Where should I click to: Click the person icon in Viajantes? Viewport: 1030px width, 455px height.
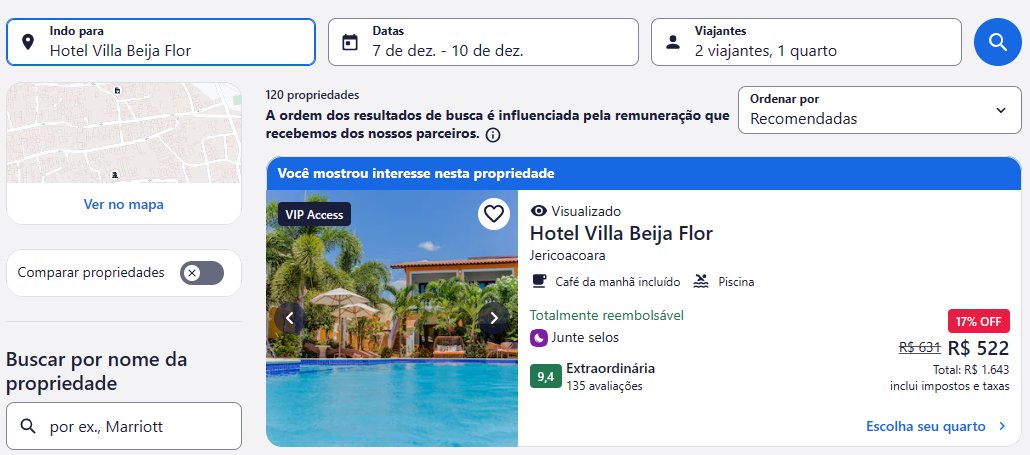673,43
